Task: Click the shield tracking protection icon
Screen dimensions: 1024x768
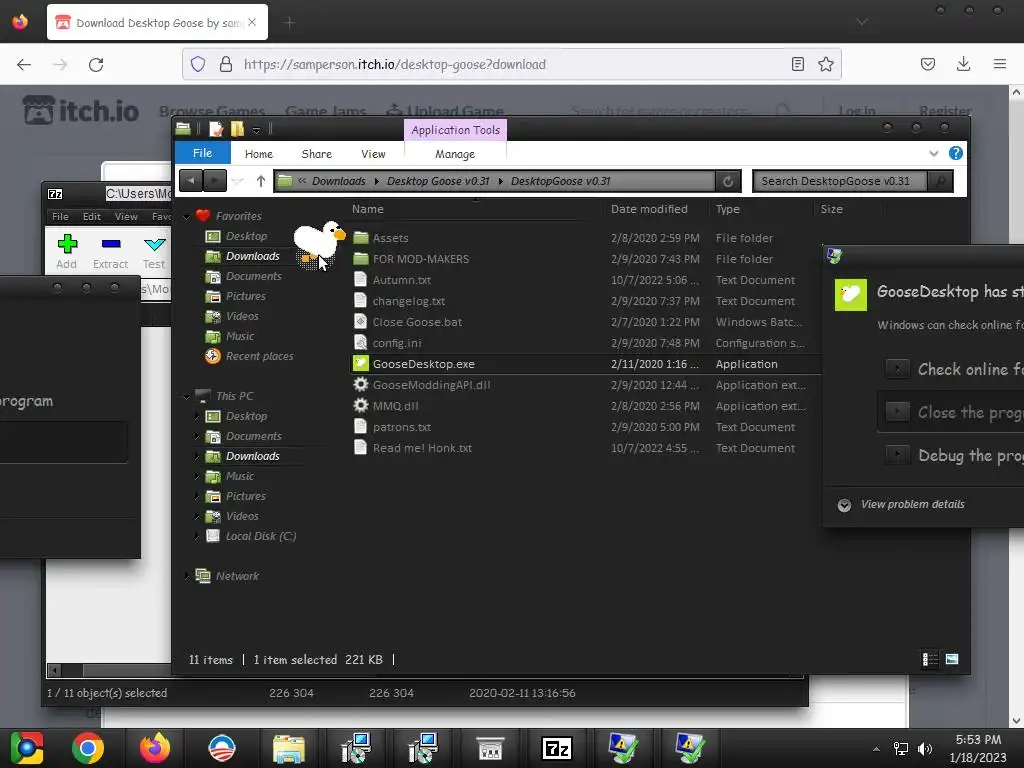Action: click(x=198, y=64)
